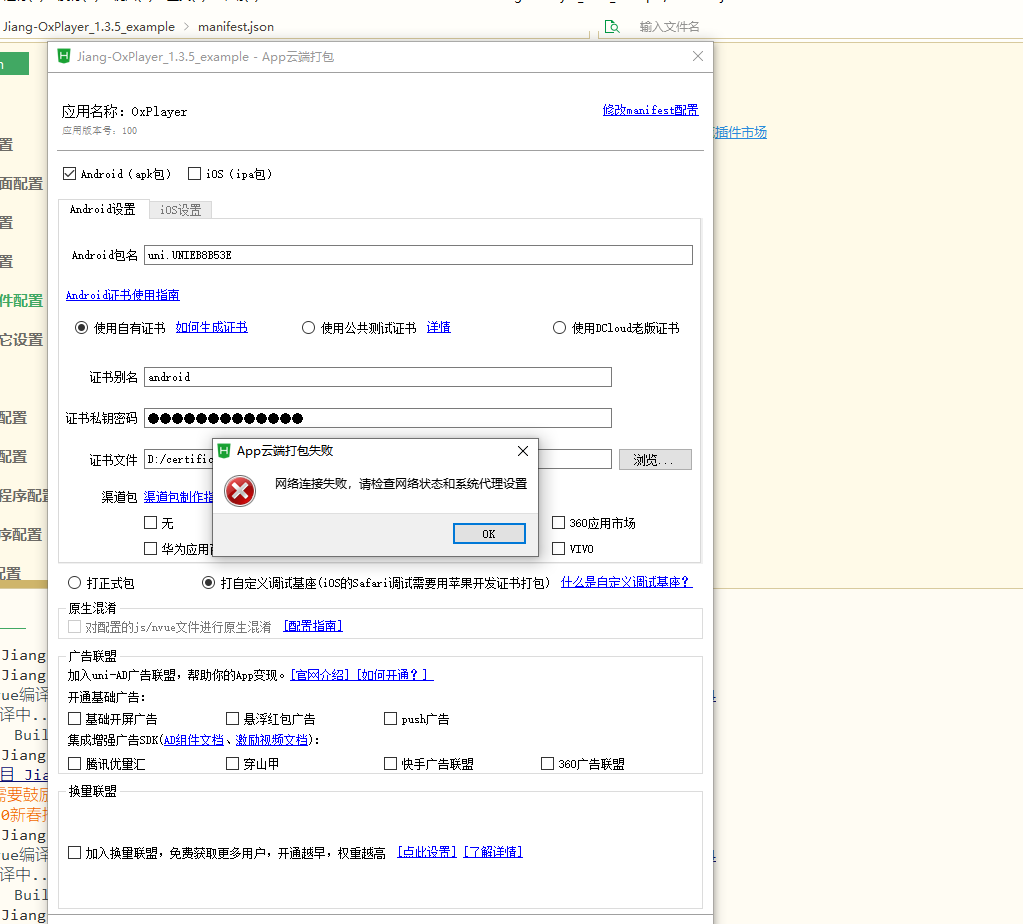Image resolution: width=1023 pixels, height=924 pixels.
Task: Open the 修改manifest配置 link
Action: click(650, 111)
